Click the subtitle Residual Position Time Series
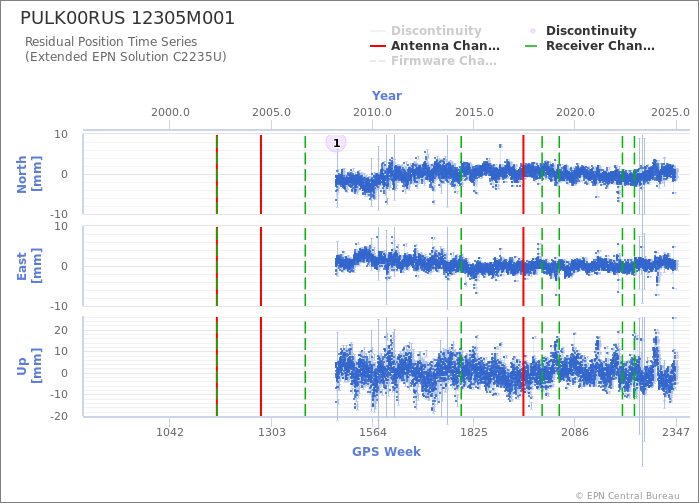The image size is (700, 504). [111, 42]
